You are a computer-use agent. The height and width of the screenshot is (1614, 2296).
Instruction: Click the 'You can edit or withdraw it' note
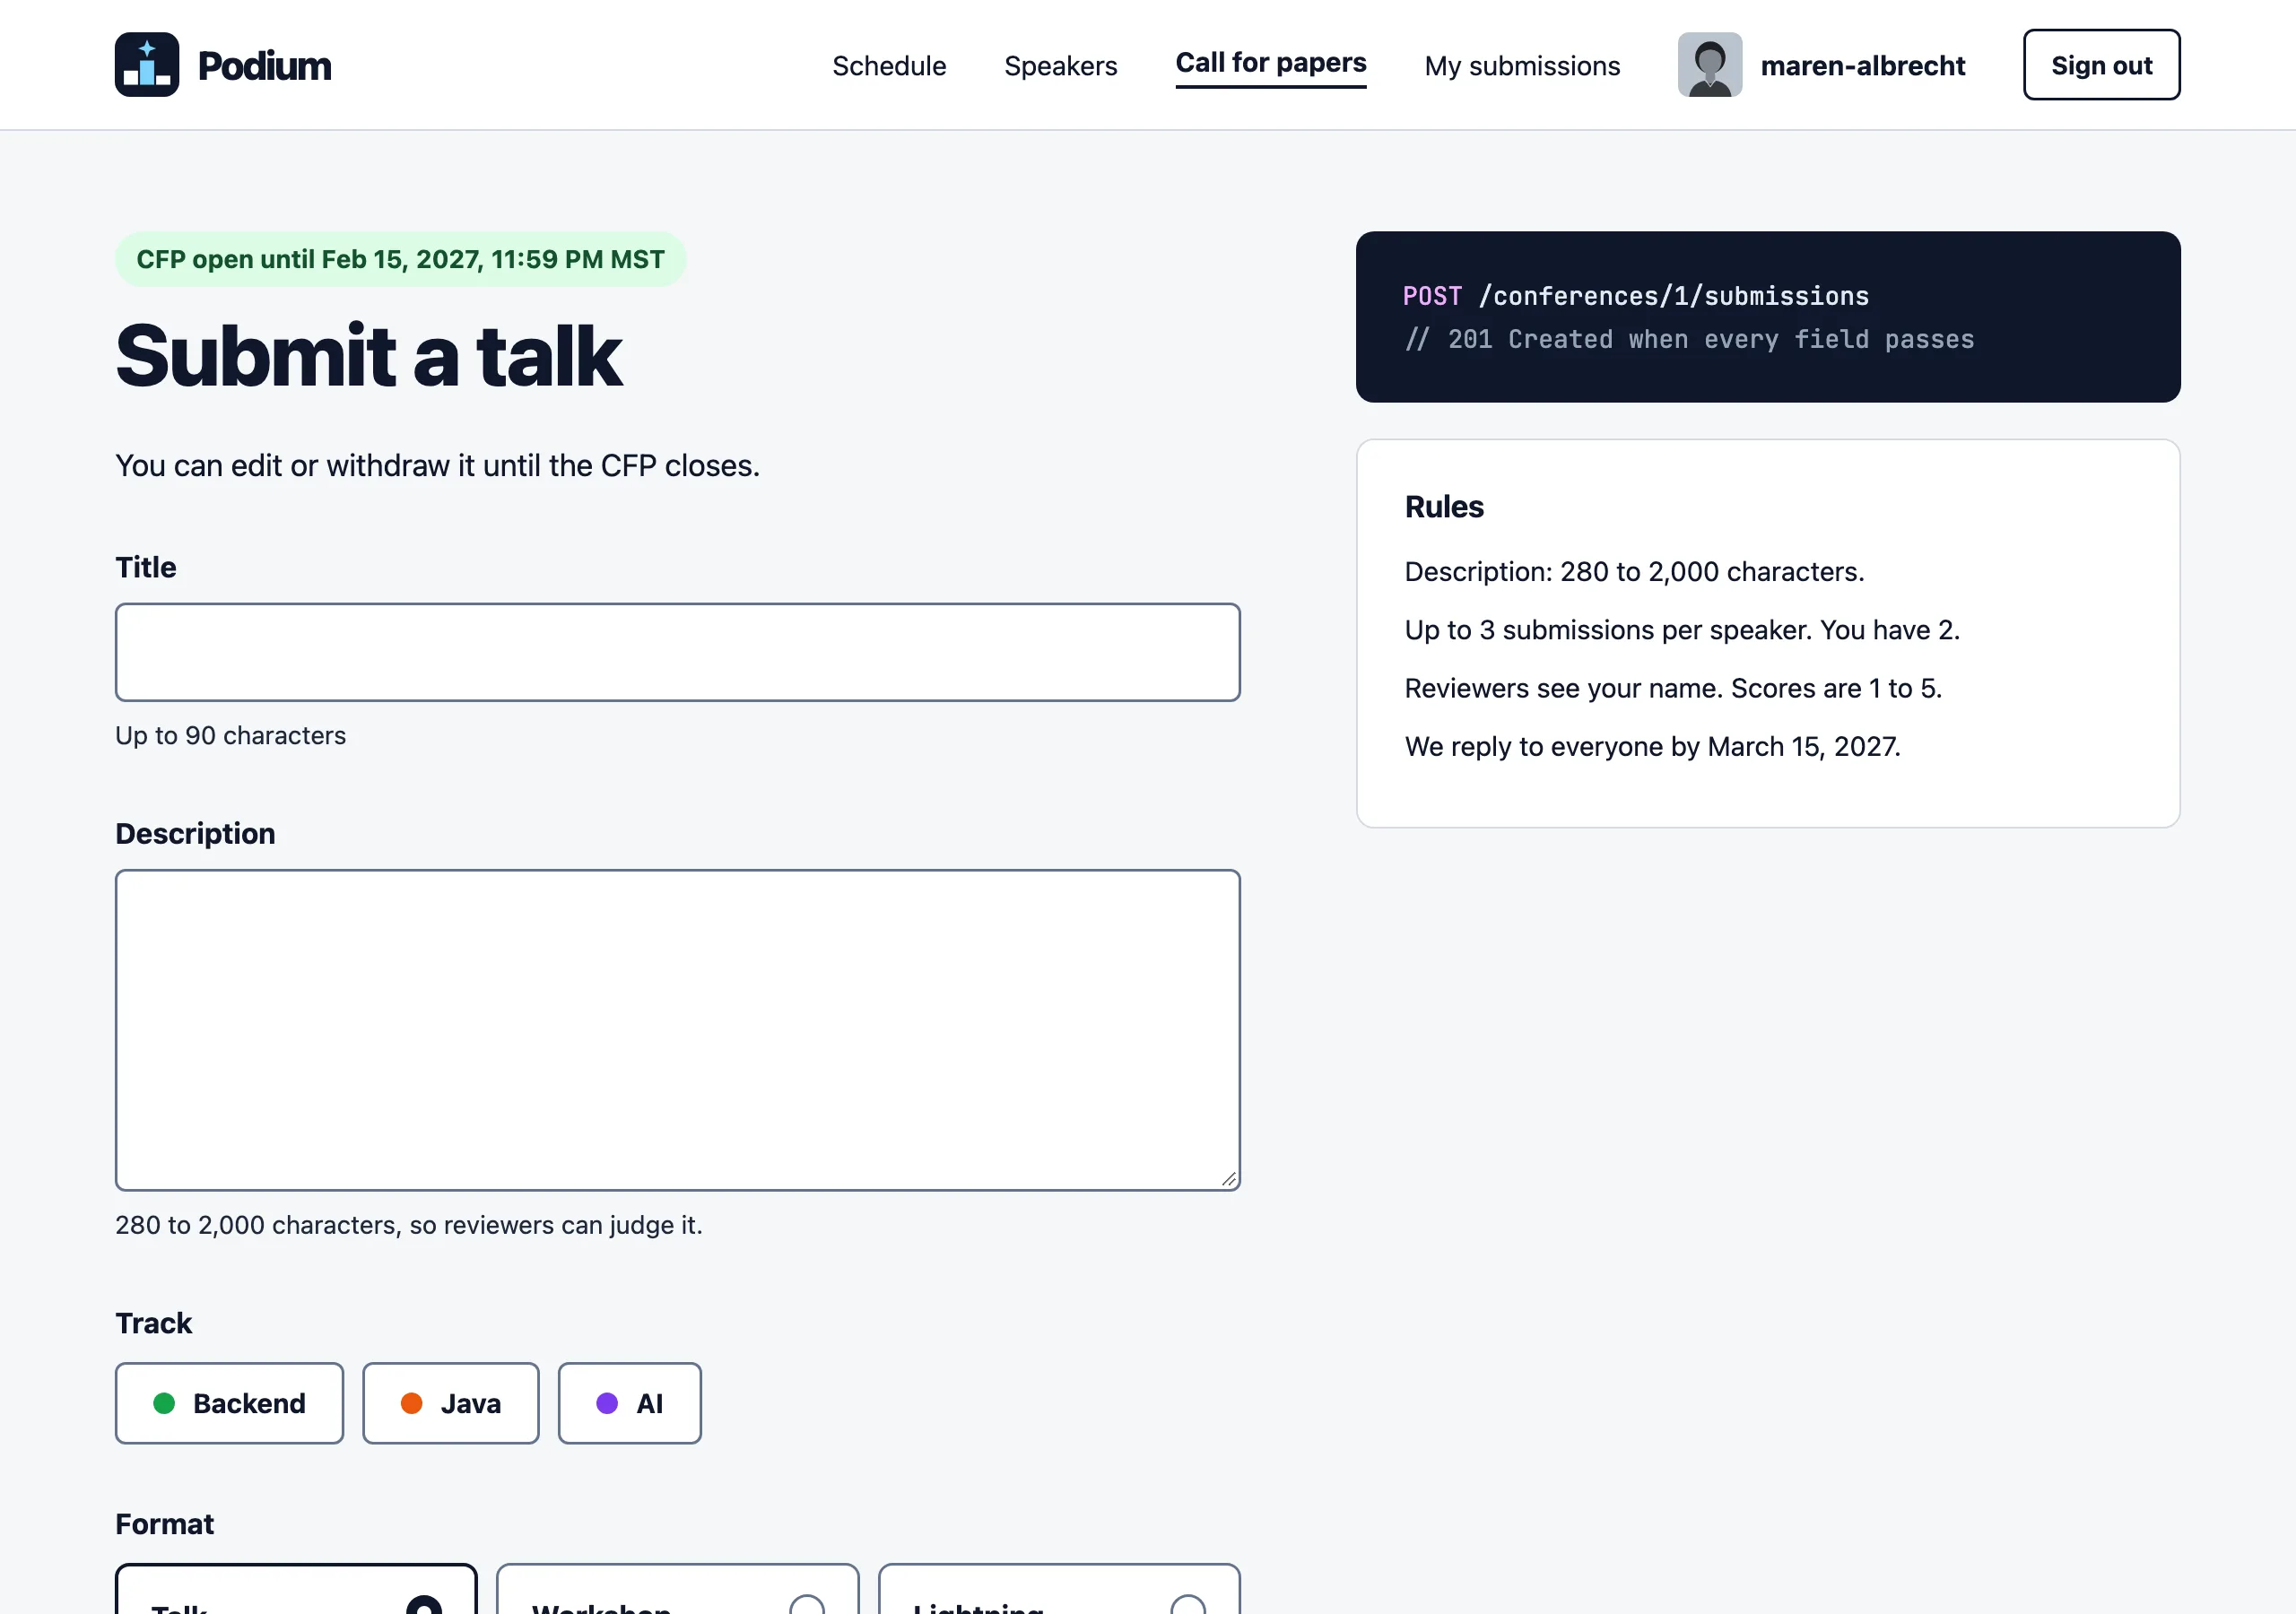click(438, 466)
